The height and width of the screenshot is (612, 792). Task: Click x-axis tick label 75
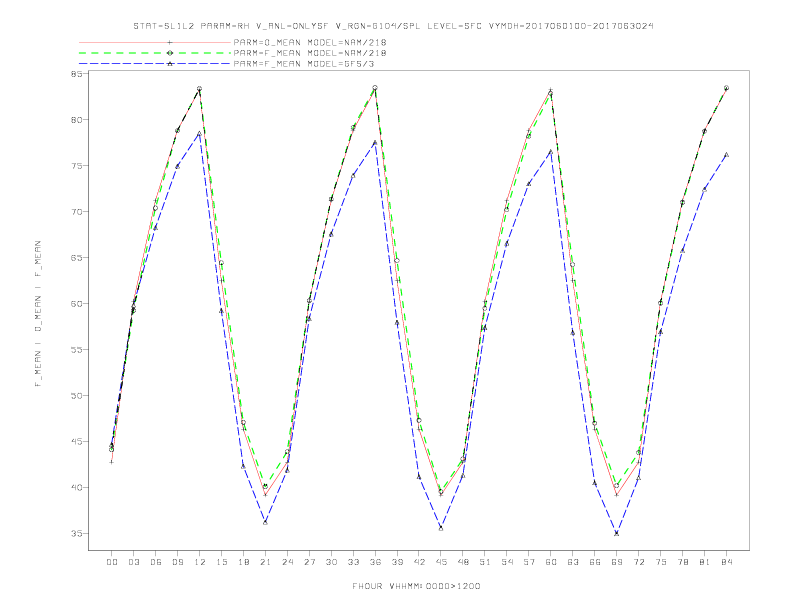[x=661, y=562]
